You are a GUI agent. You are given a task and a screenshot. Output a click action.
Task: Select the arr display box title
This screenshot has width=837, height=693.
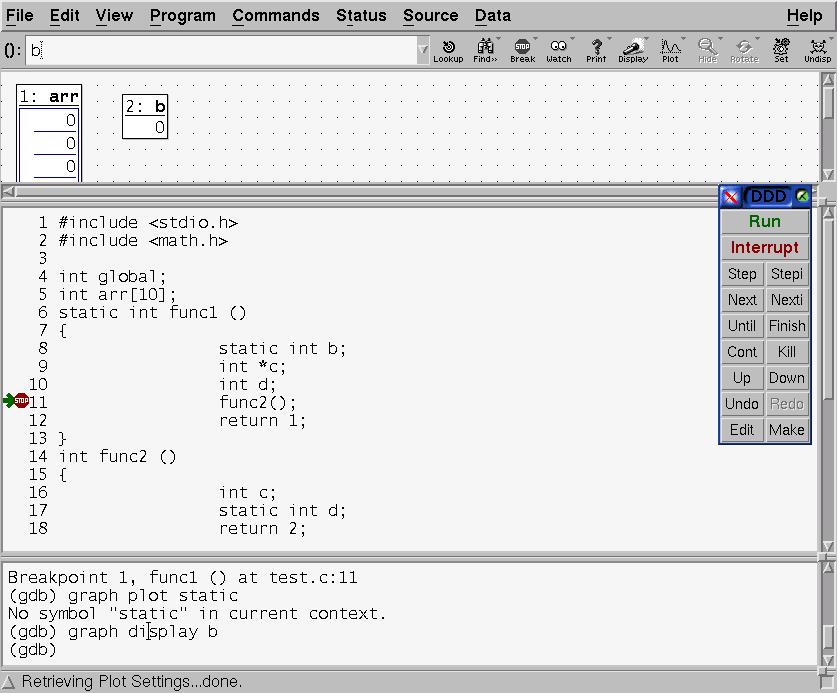pyautogui.click(x=49, y=96)
